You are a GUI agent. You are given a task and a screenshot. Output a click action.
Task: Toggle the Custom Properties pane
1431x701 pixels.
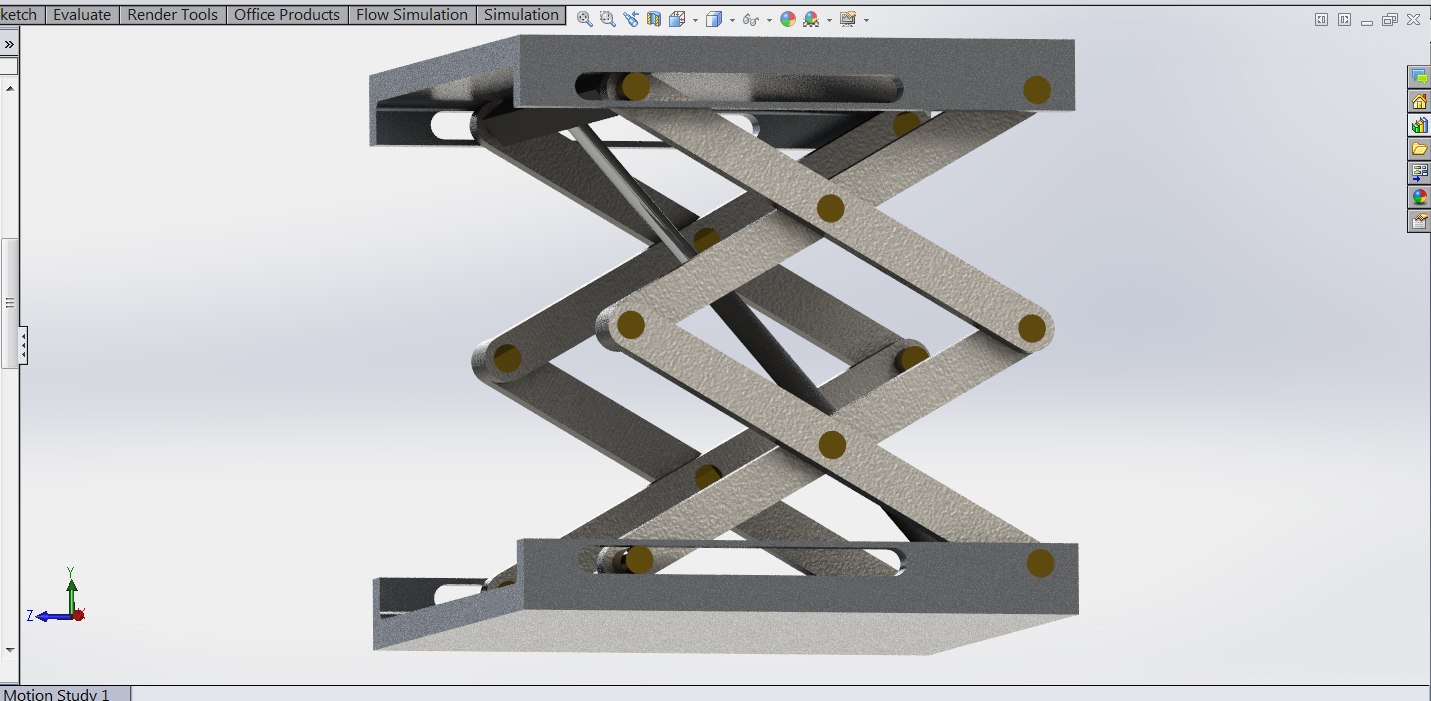click(1419, 220)
